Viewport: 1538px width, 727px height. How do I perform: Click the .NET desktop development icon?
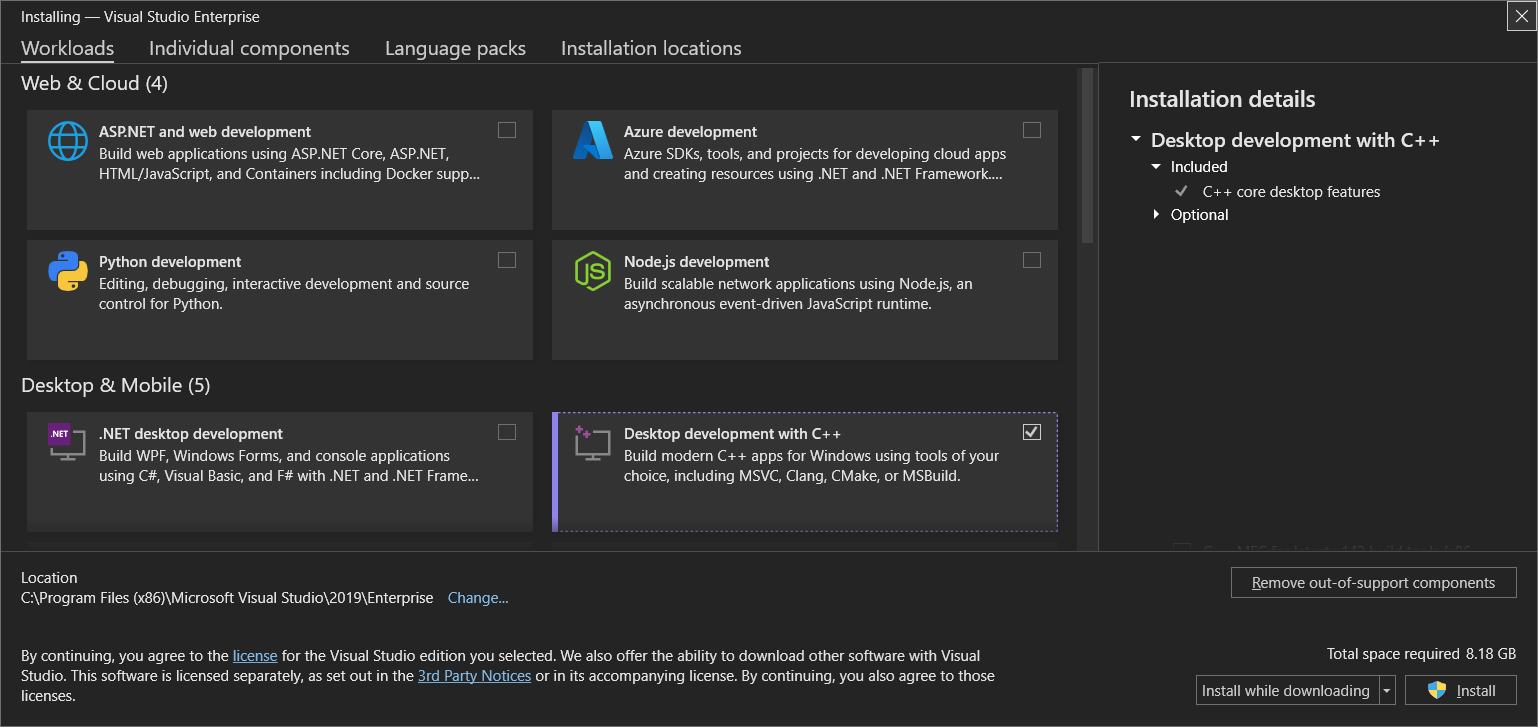67,442
